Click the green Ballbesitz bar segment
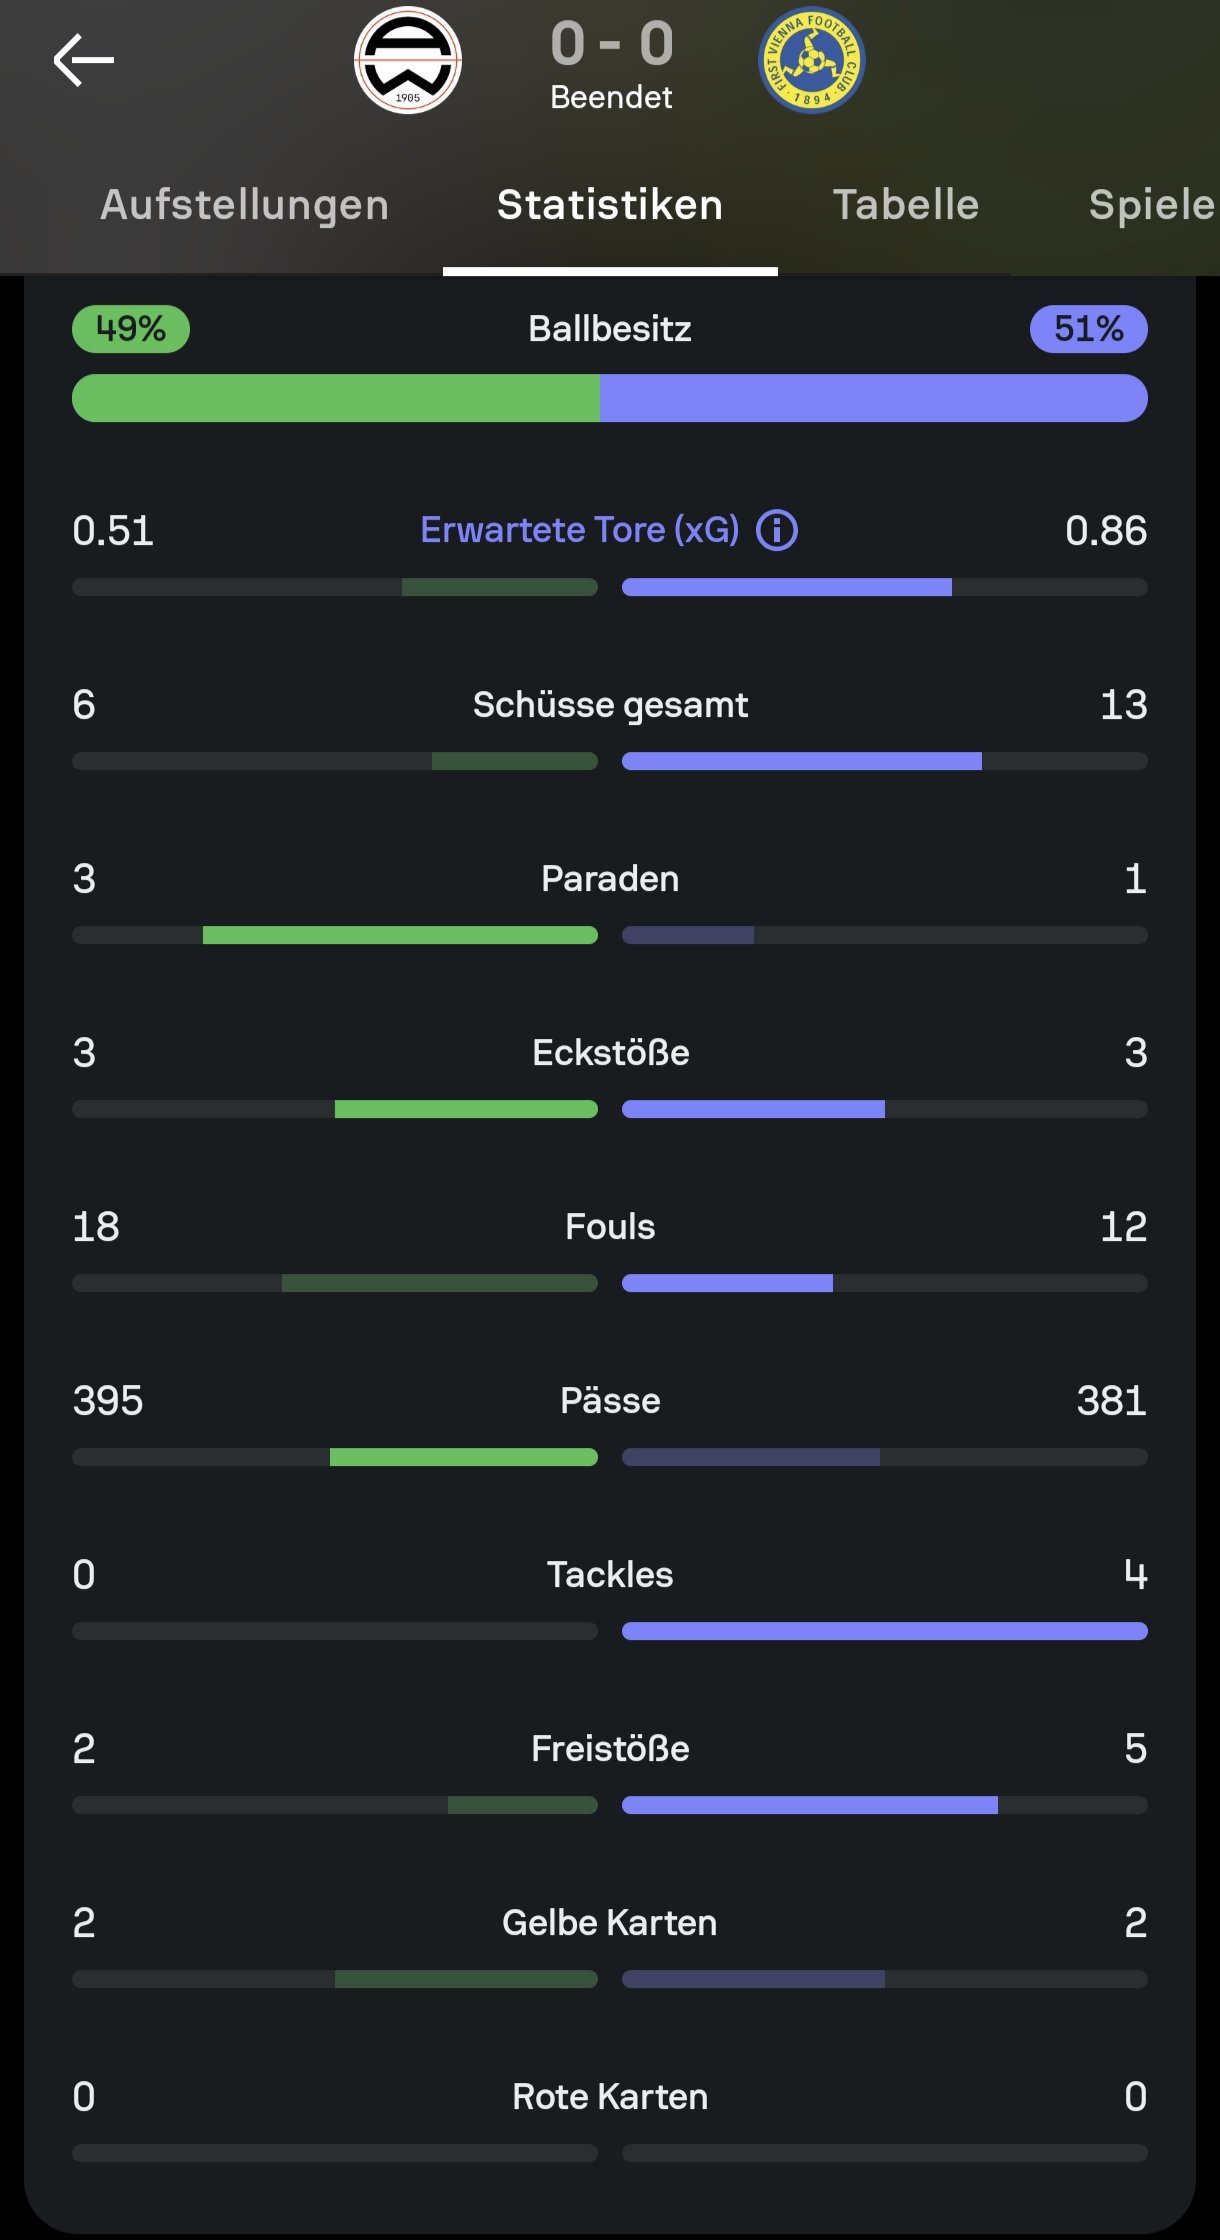Screen dimensions: 1220x2240 336,398
